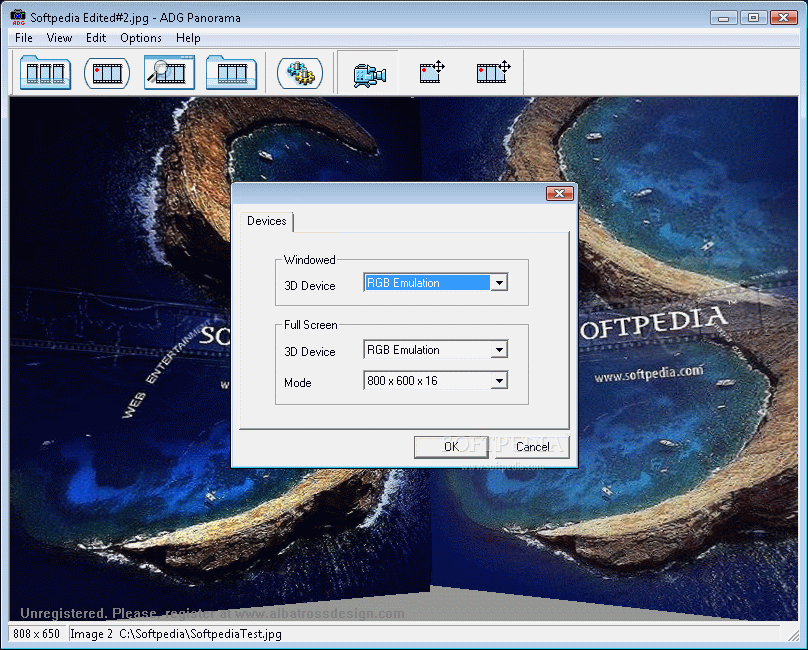Click the Windowed group label
Image resolution: width=808 pixels, height=650 pixels.
point(310,260)
